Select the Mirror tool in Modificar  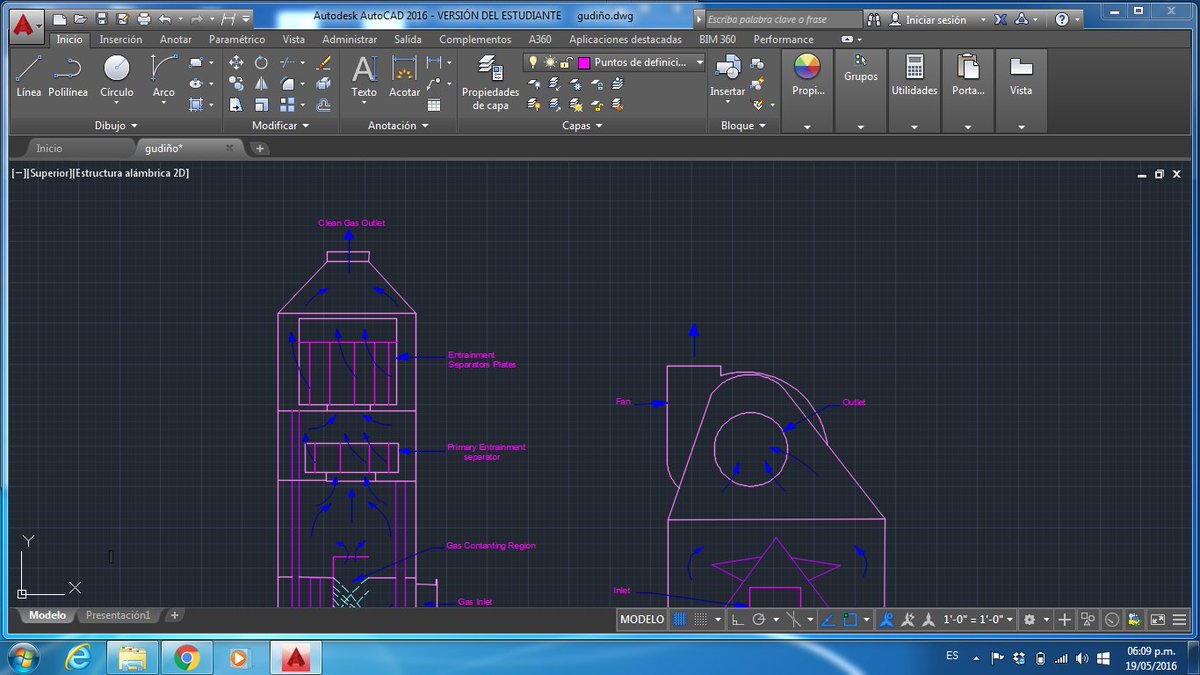[261, 83]
